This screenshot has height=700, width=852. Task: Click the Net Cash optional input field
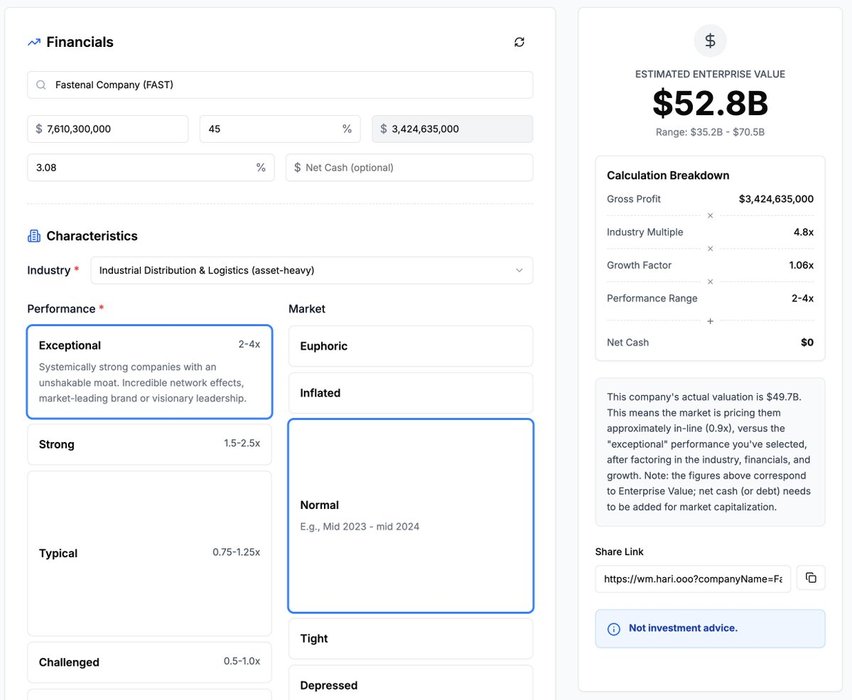tap(409, 167)
